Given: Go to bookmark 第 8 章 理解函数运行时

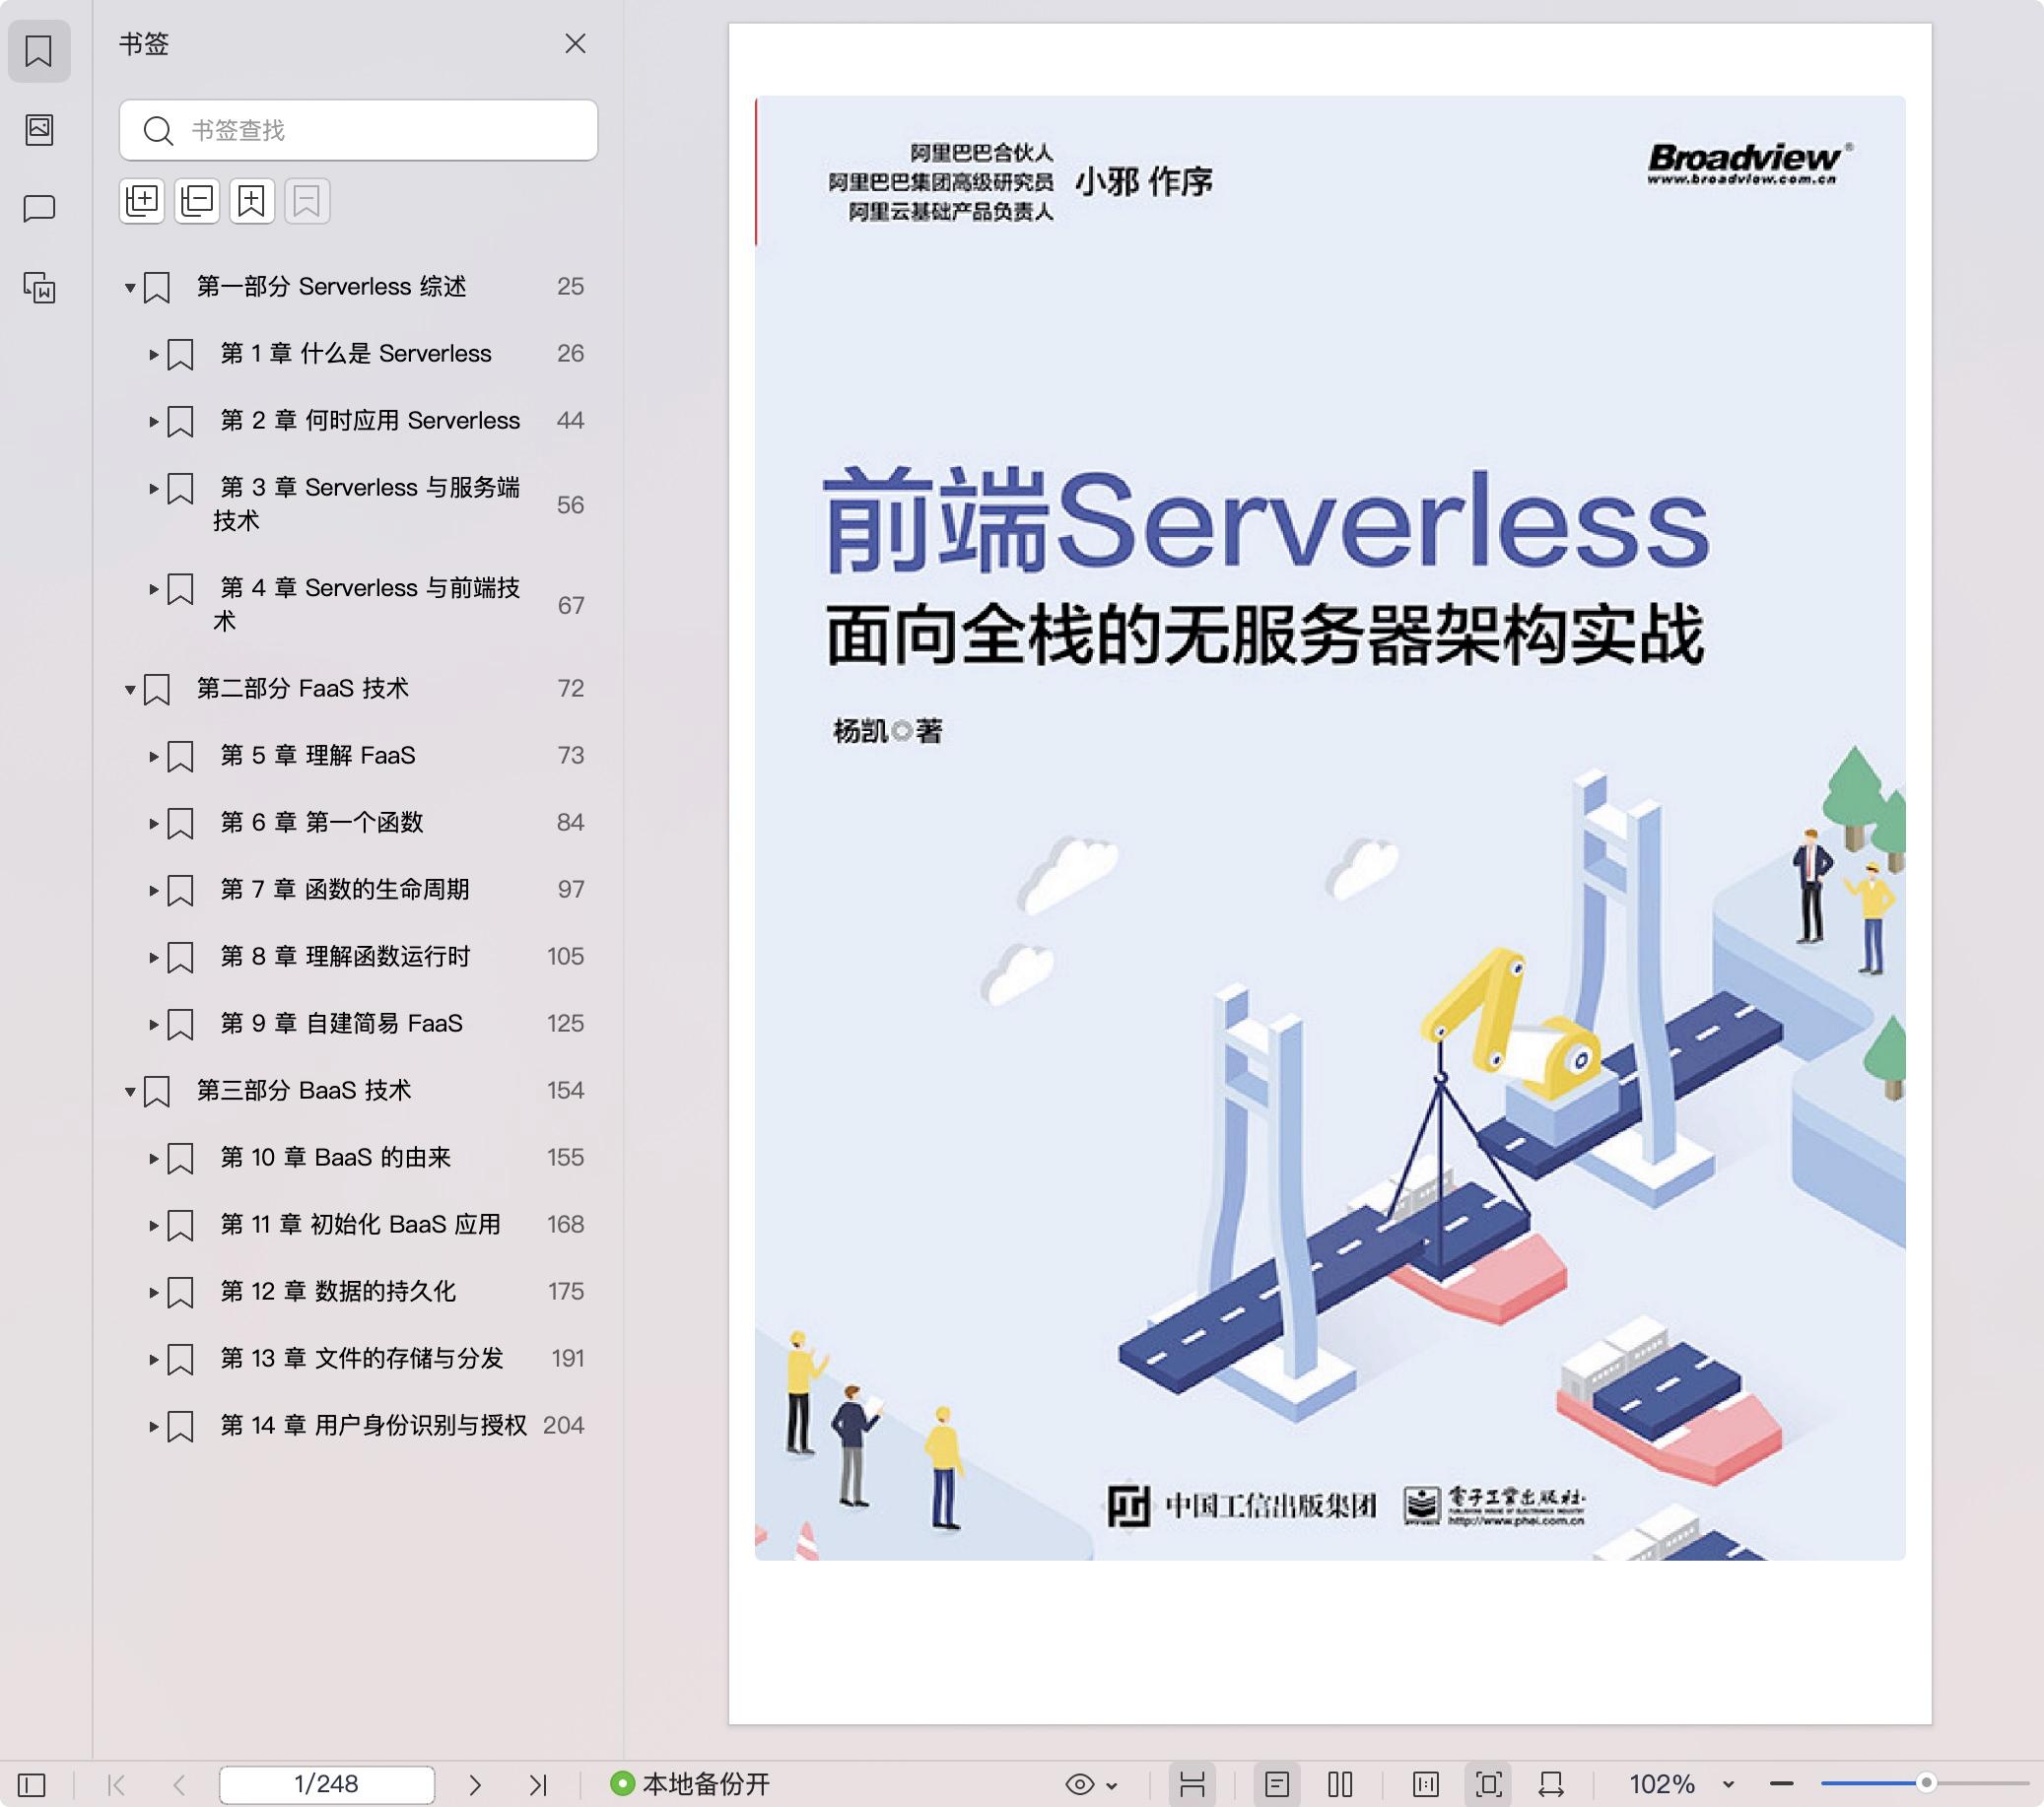Looking at the screenshot, I should coord(345,957).
